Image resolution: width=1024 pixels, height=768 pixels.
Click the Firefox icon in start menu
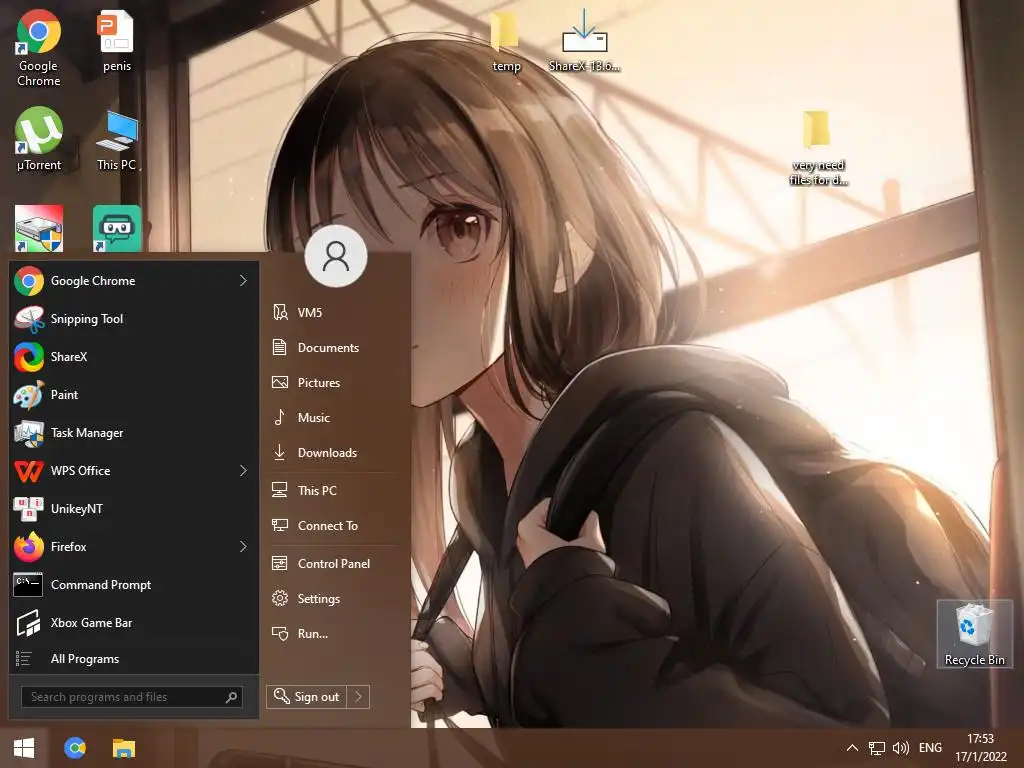pyautogui.click(x=29, y=547)
